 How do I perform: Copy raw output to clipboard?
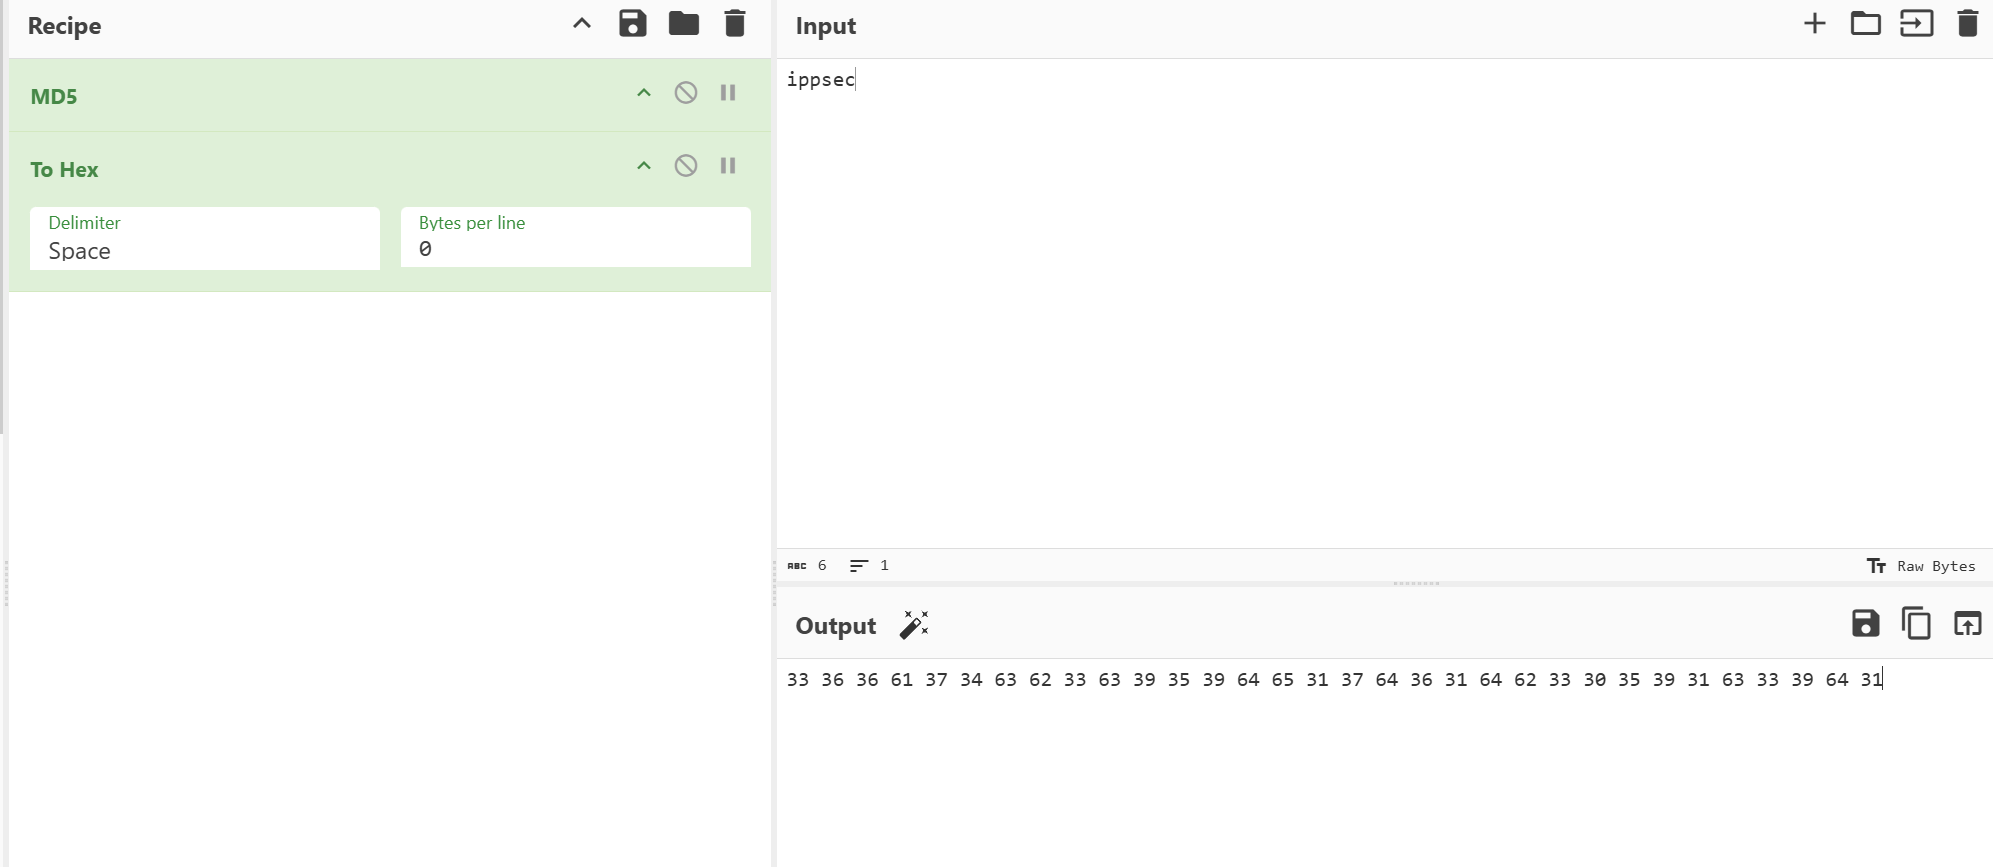pyautogui.click(x=1917, y=624)
